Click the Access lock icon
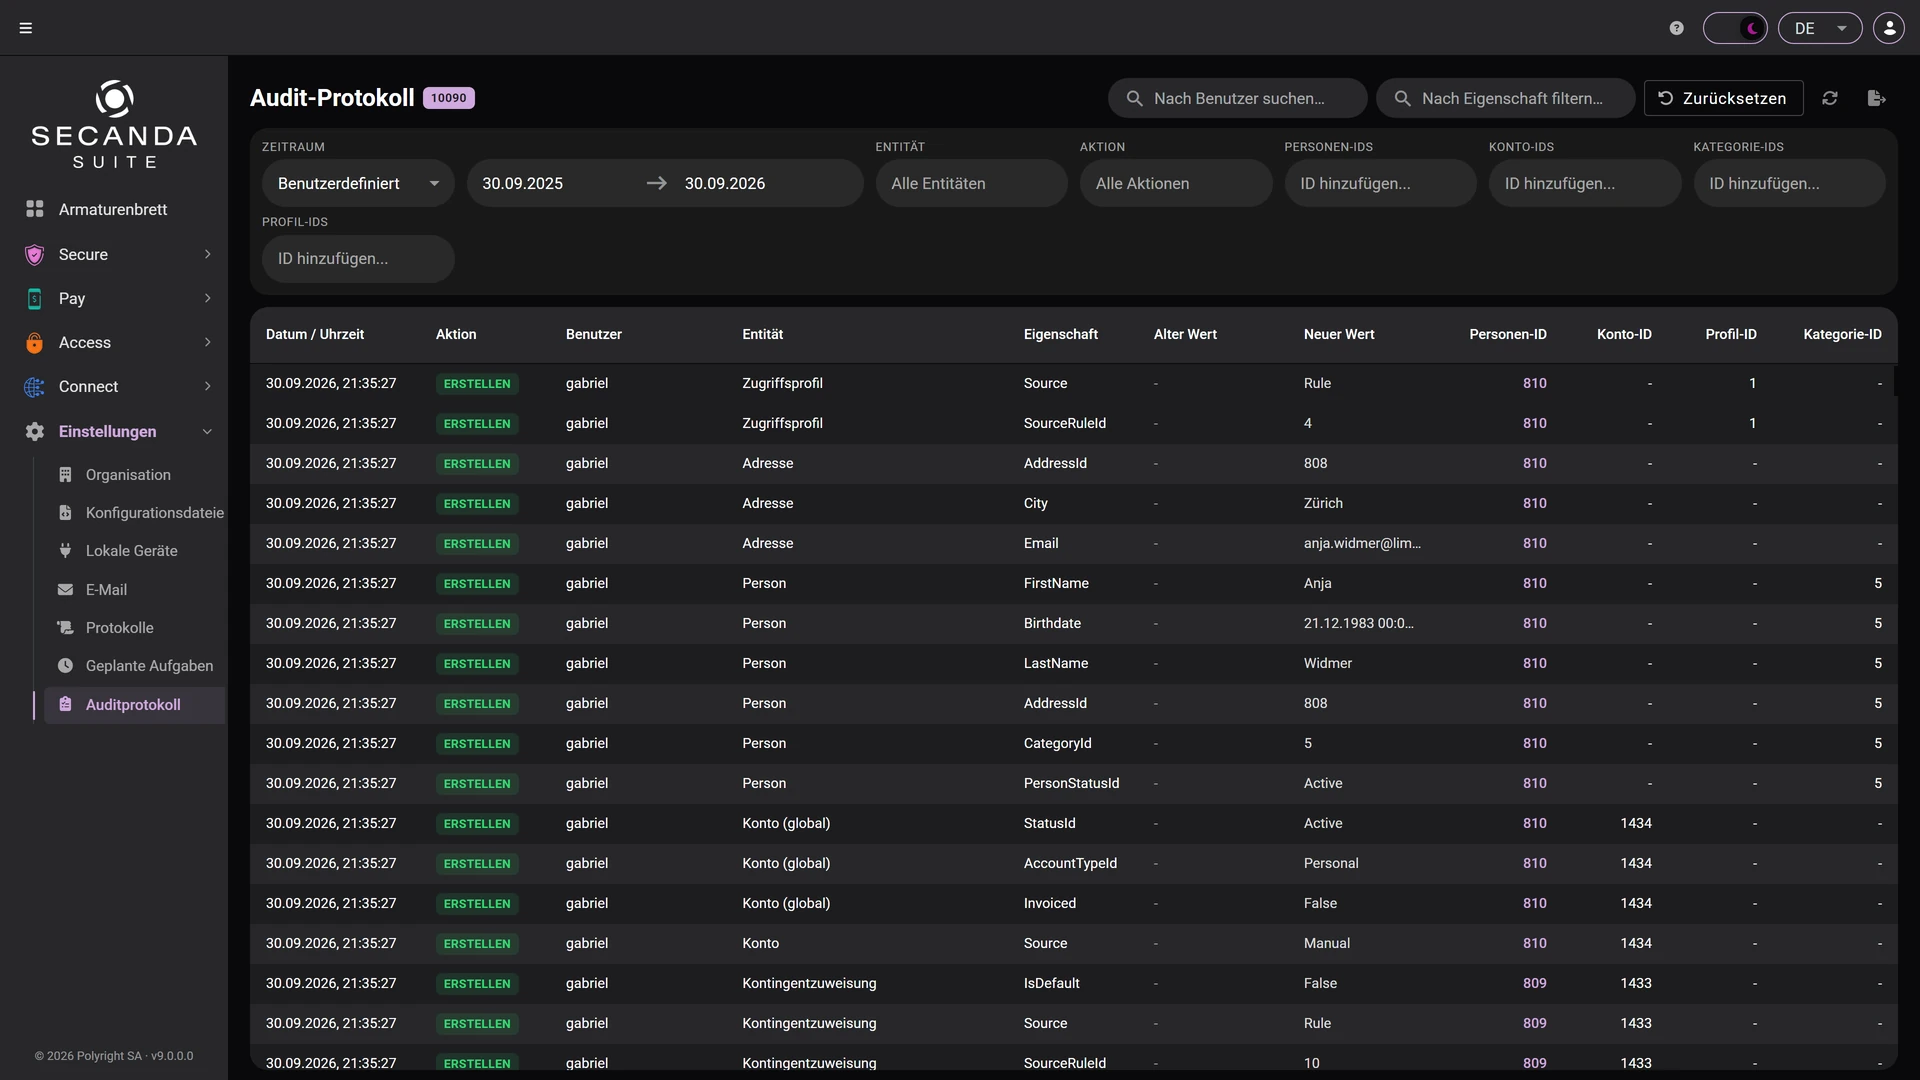 (x=35, y=343)
